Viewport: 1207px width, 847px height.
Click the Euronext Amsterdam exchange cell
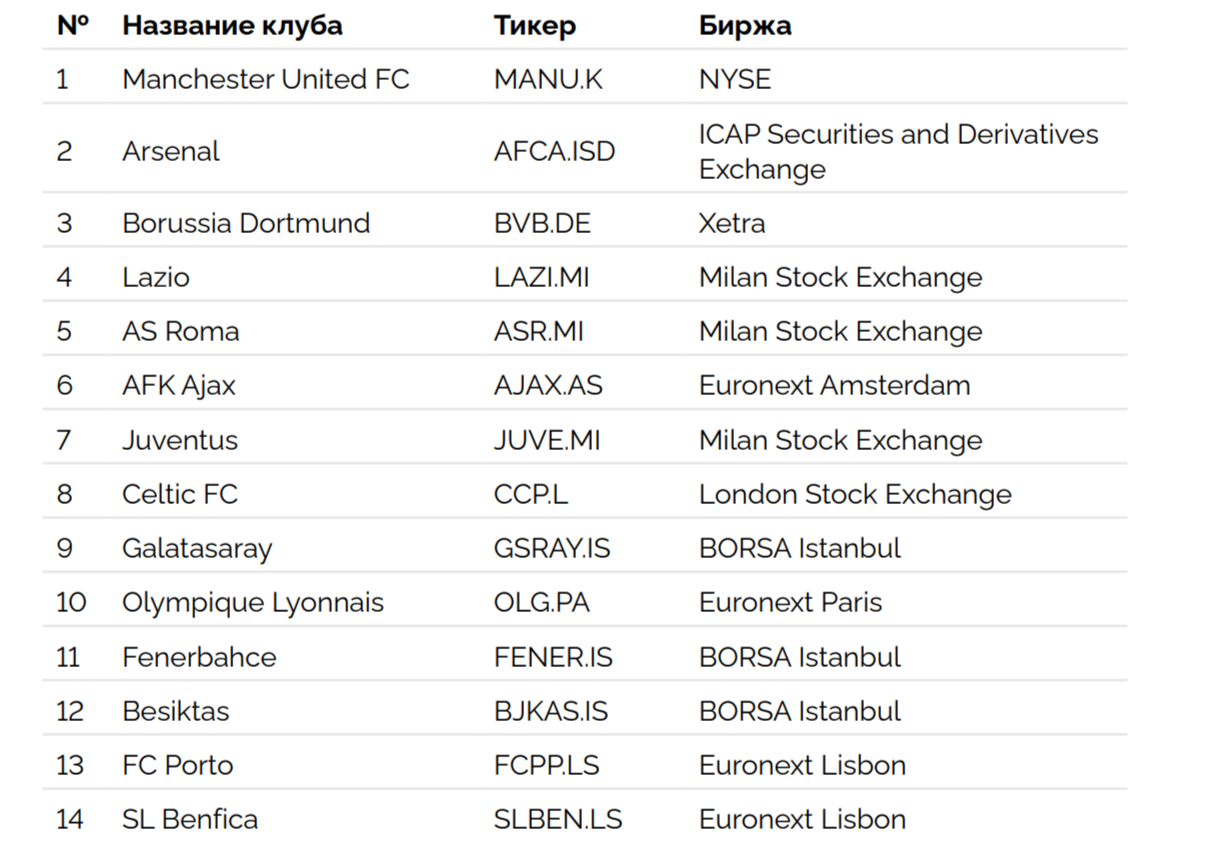coord(834,385)
